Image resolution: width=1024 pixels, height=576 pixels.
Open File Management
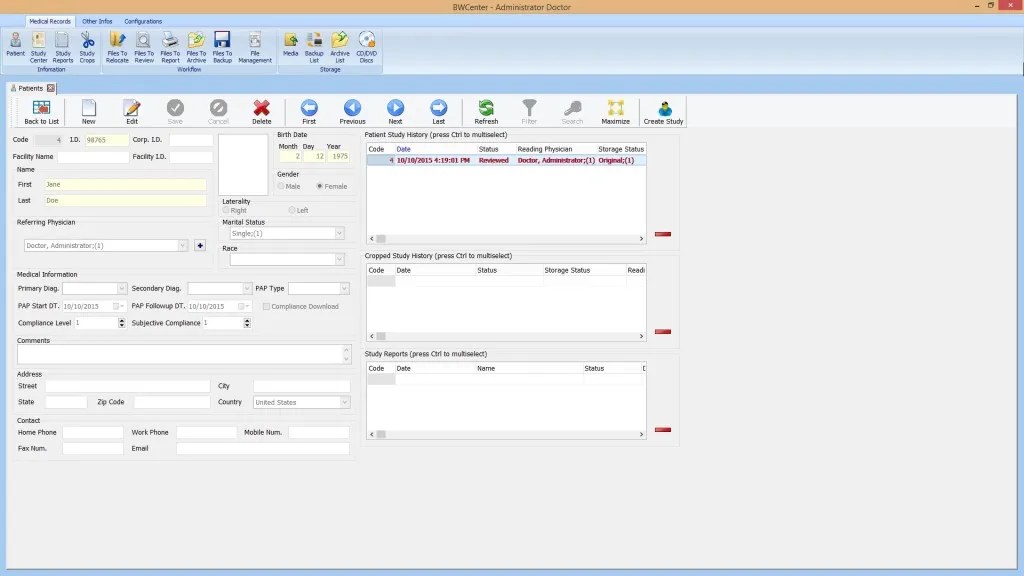click(x=255, y=48)
